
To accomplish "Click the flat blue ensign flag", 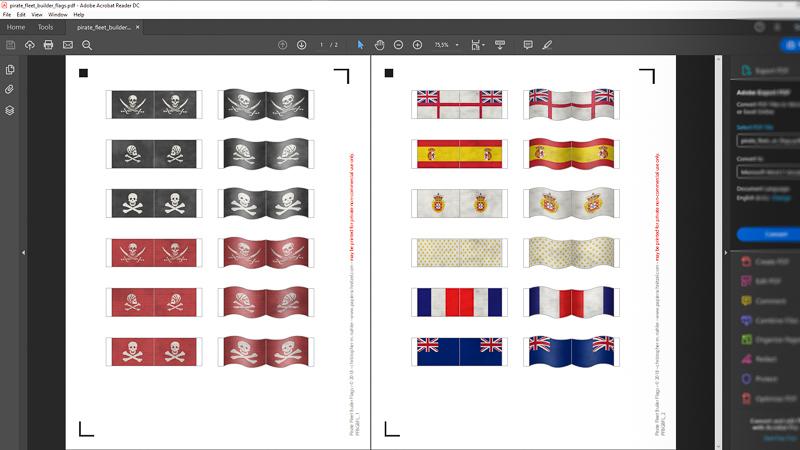I will click(459, 351).
